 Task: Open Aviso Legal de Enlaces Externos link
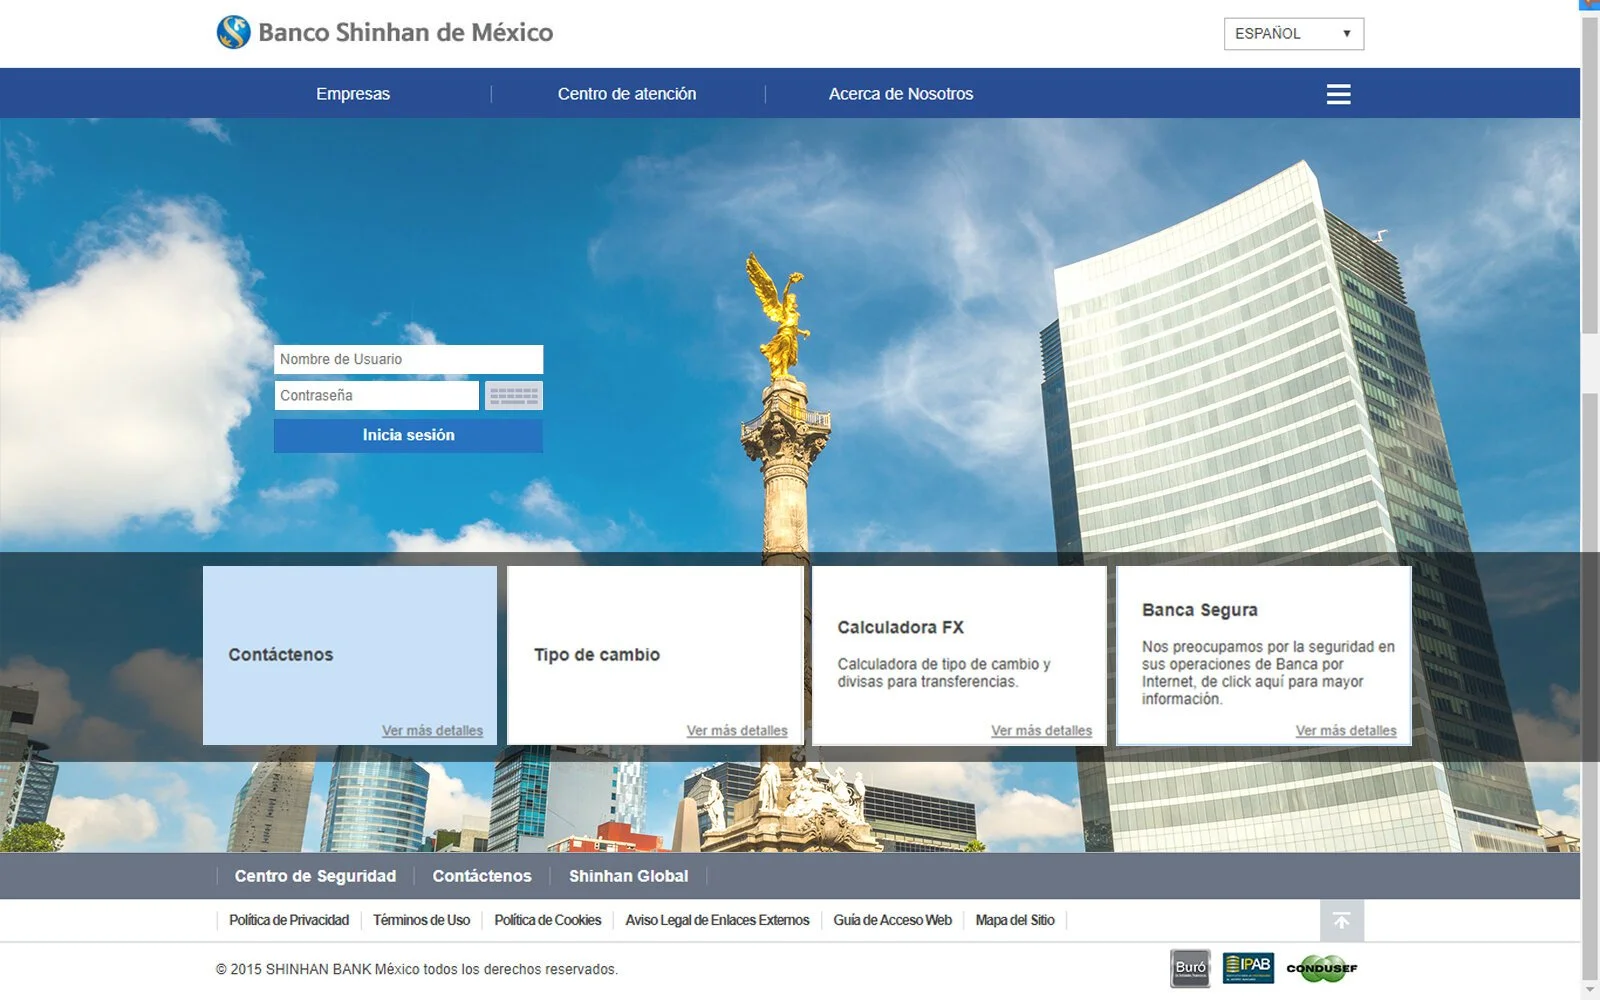coord(717,920)
